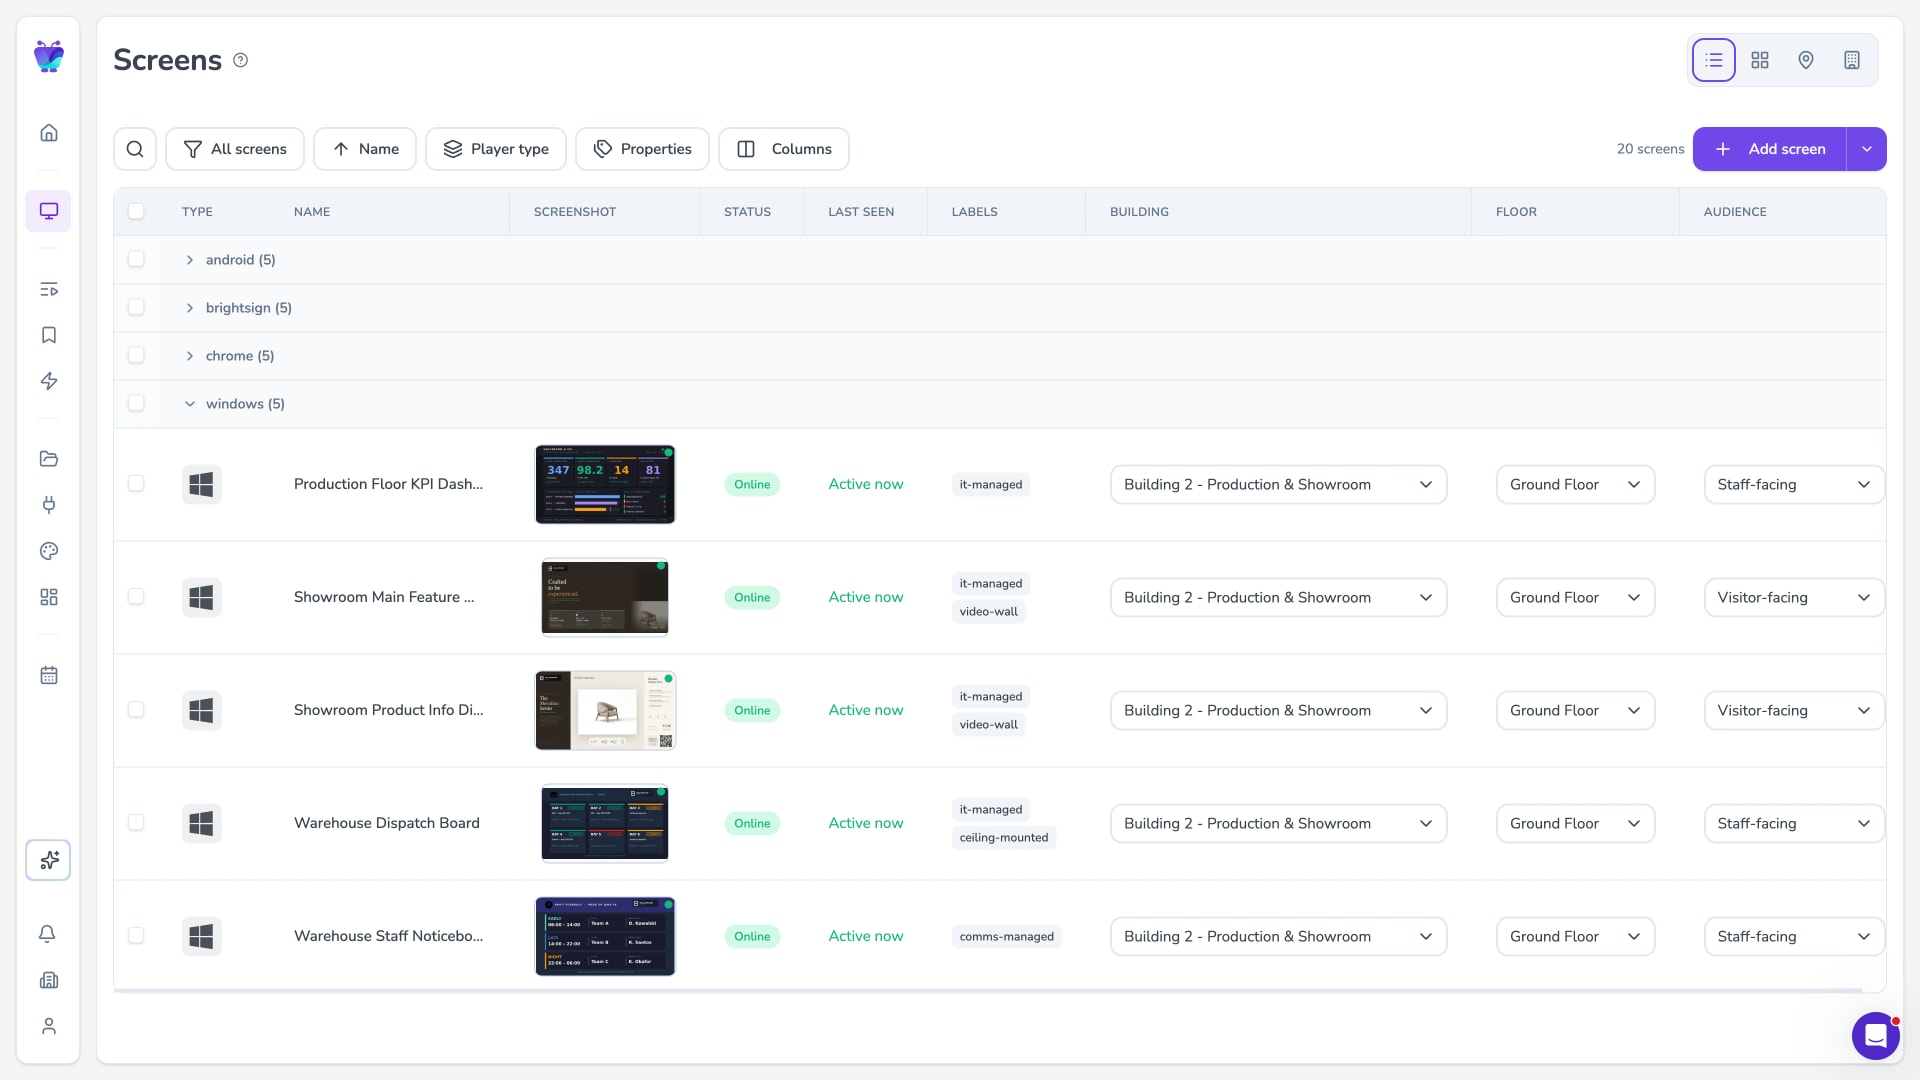Click the app logo at top left
Image resolution: width=1920 pixels, height=1080 pixels.
coord(48,56)
